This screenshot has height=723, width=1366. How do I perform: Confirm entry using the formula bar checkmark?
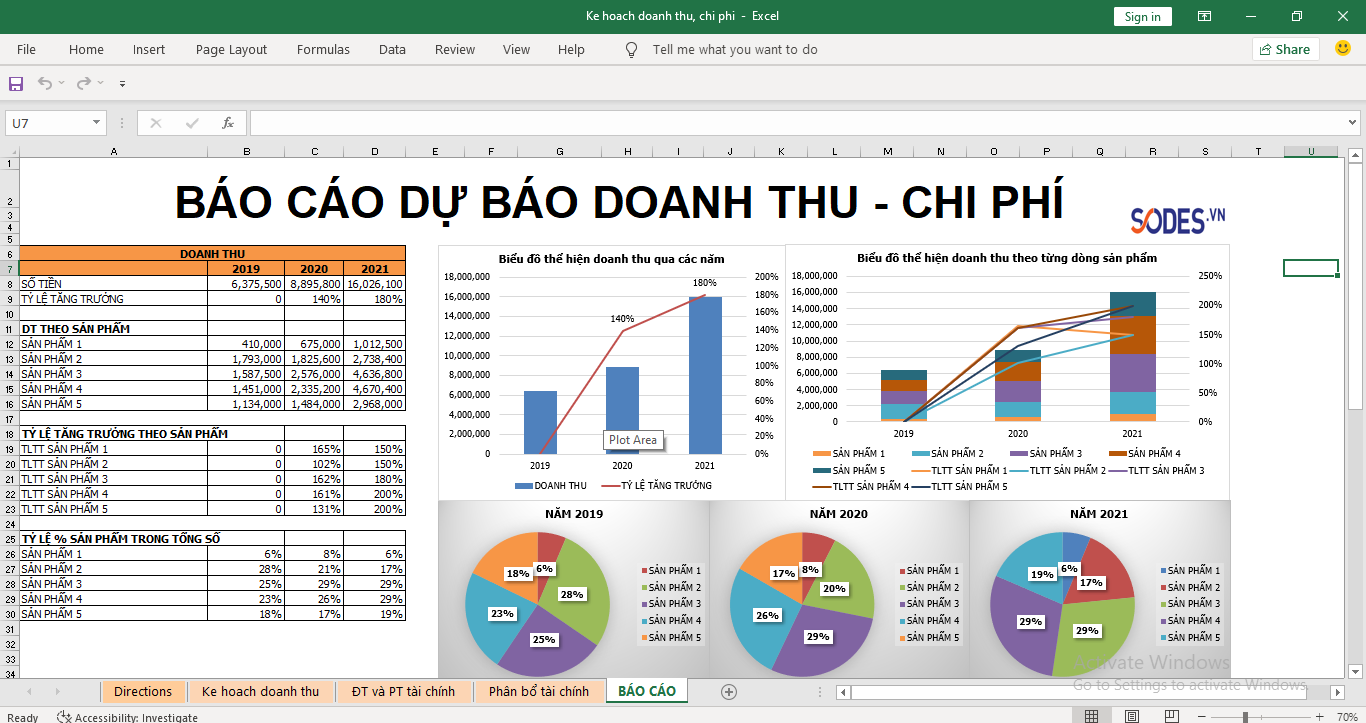pyautogui.click(x=192, y=123)
